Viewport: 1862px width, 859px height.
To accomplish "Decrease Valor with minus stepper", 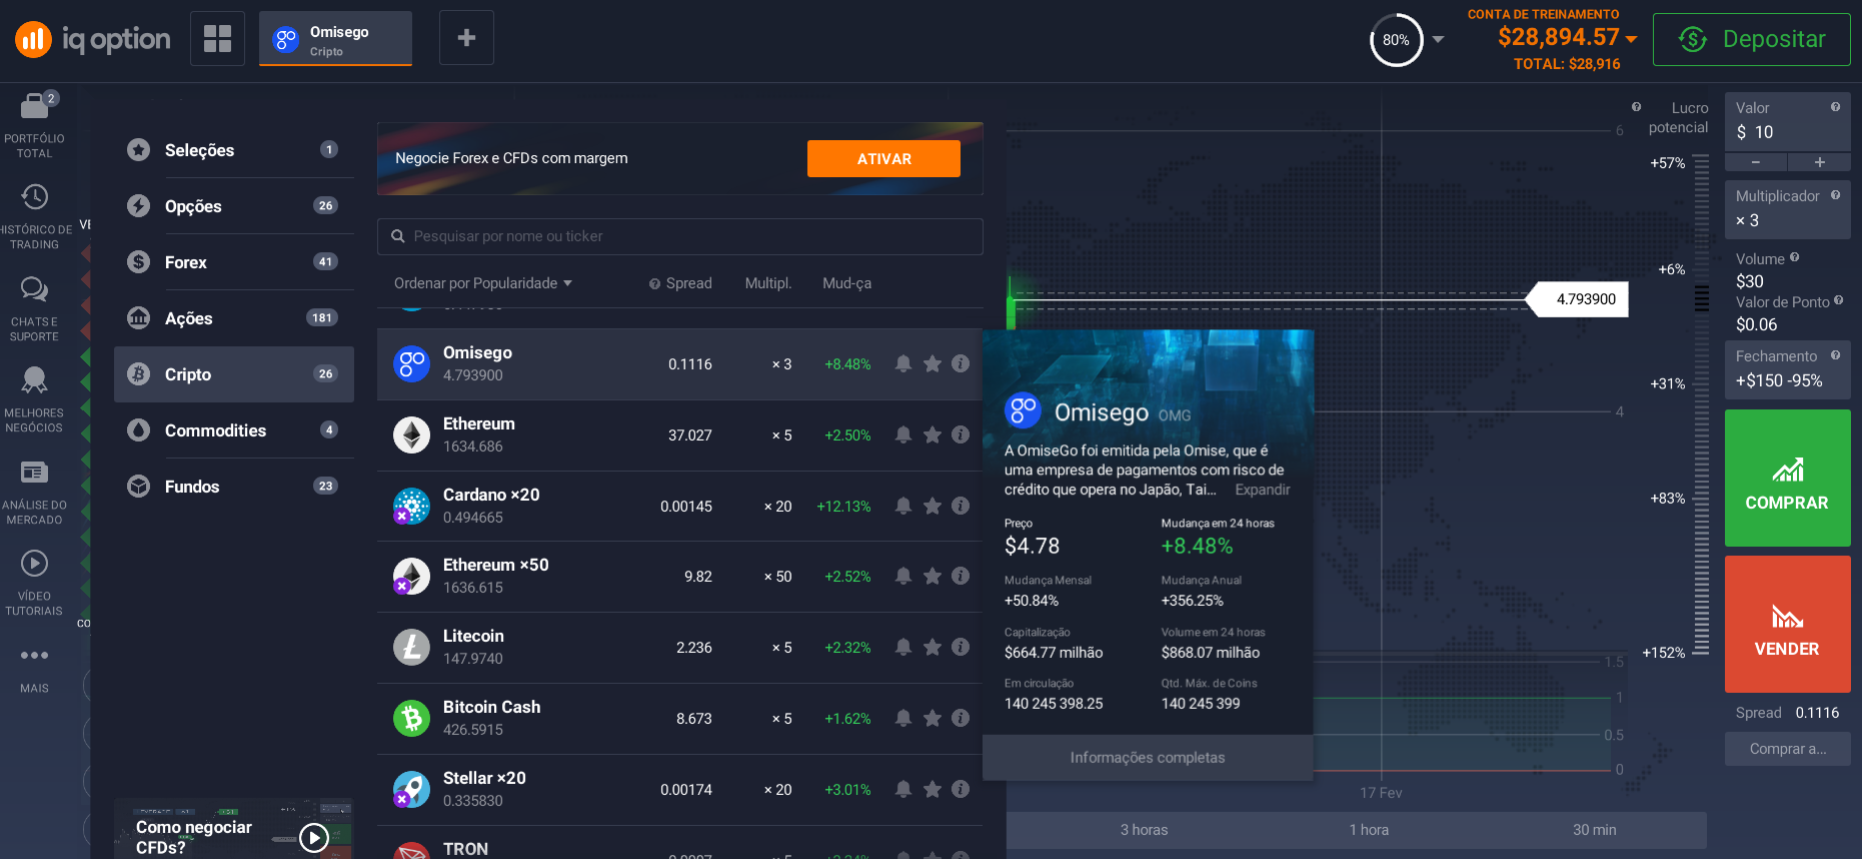I will click(1755, 162).
